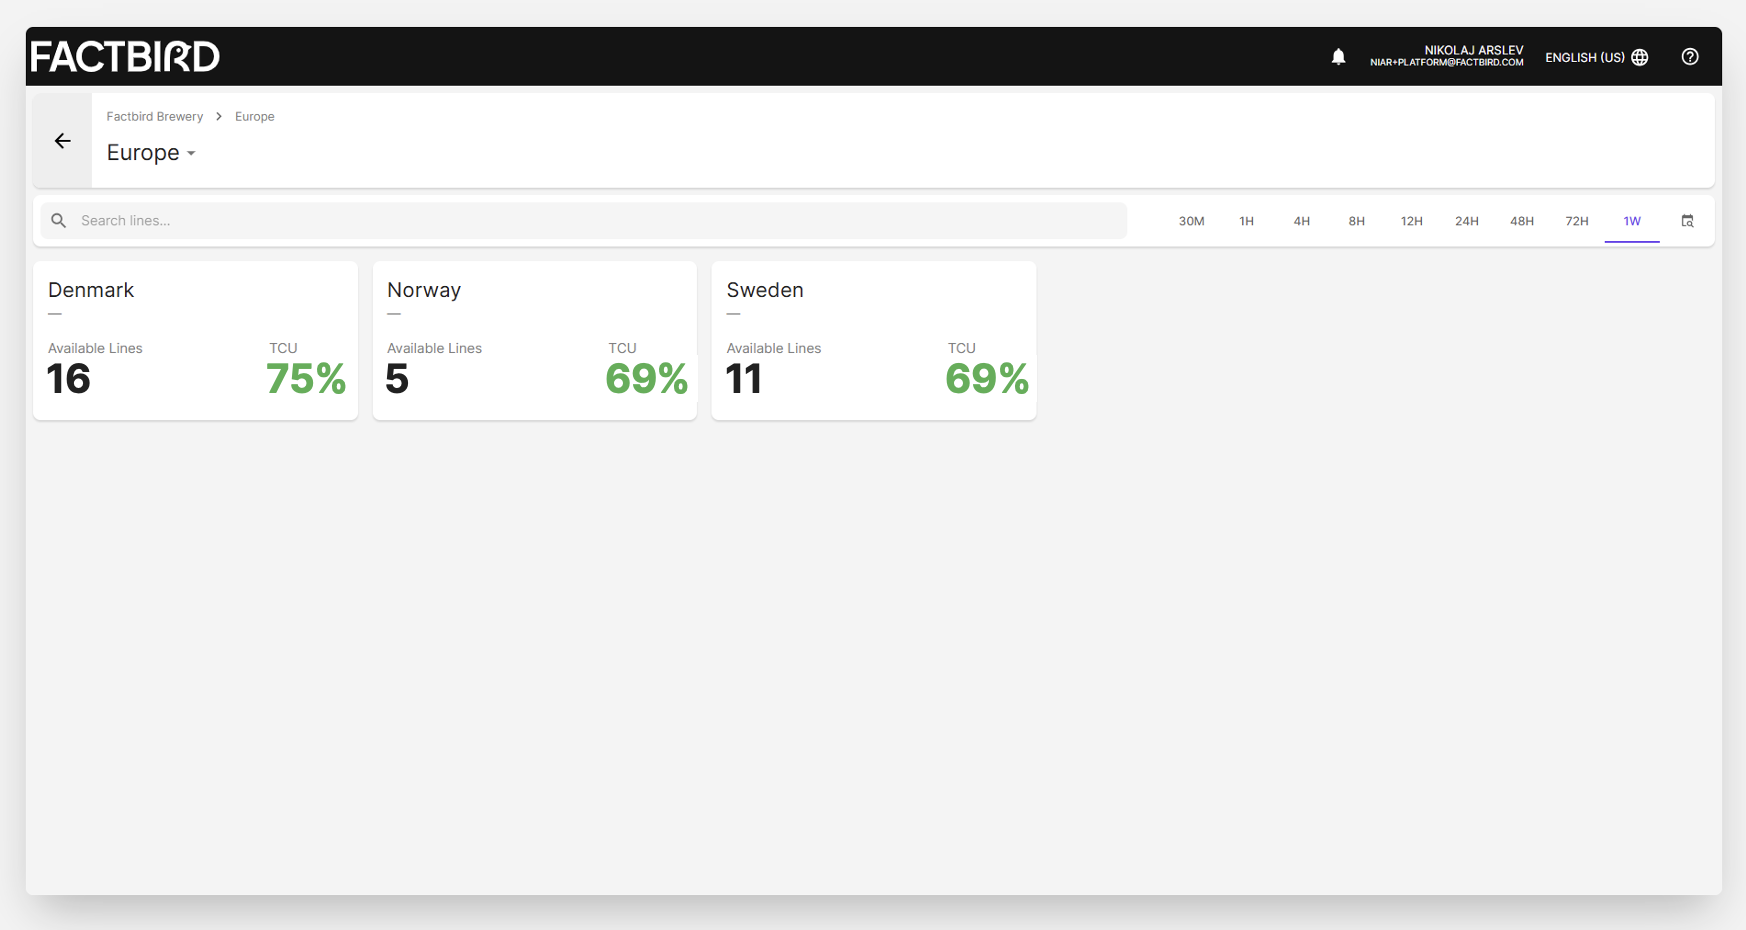1746x930 pixels.
Task: Go back with the left arrow
Action: pyautogui.click(x=62, y=141)
